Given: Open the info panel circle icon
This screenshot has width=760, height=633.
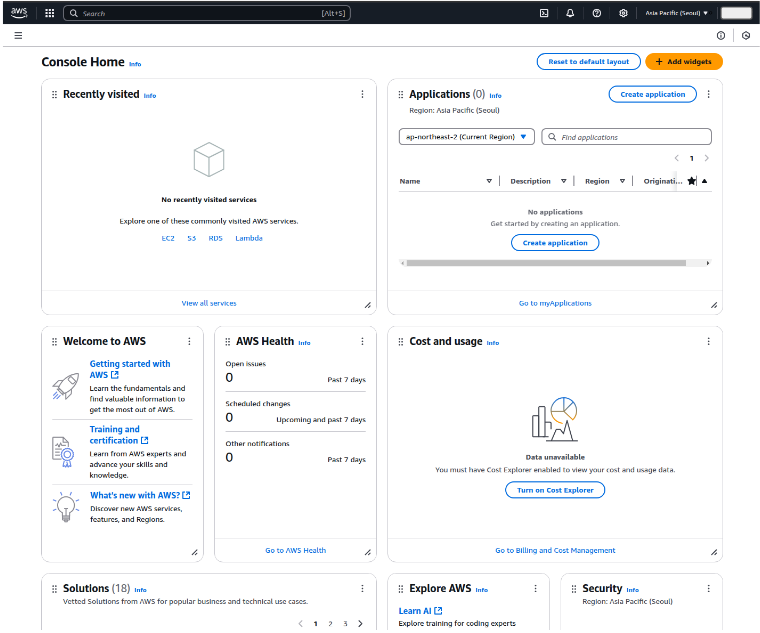Looking at the screenshot, I should tap(721, 35).
